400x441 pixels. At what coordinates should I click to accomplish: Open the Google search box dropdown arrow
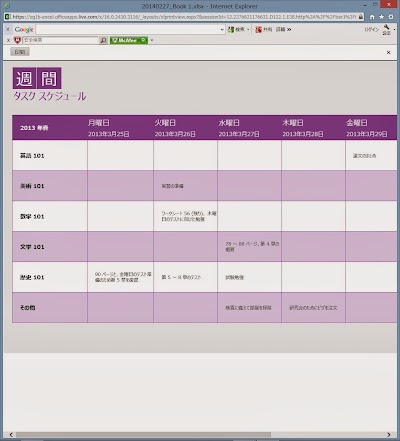(222, 30)
